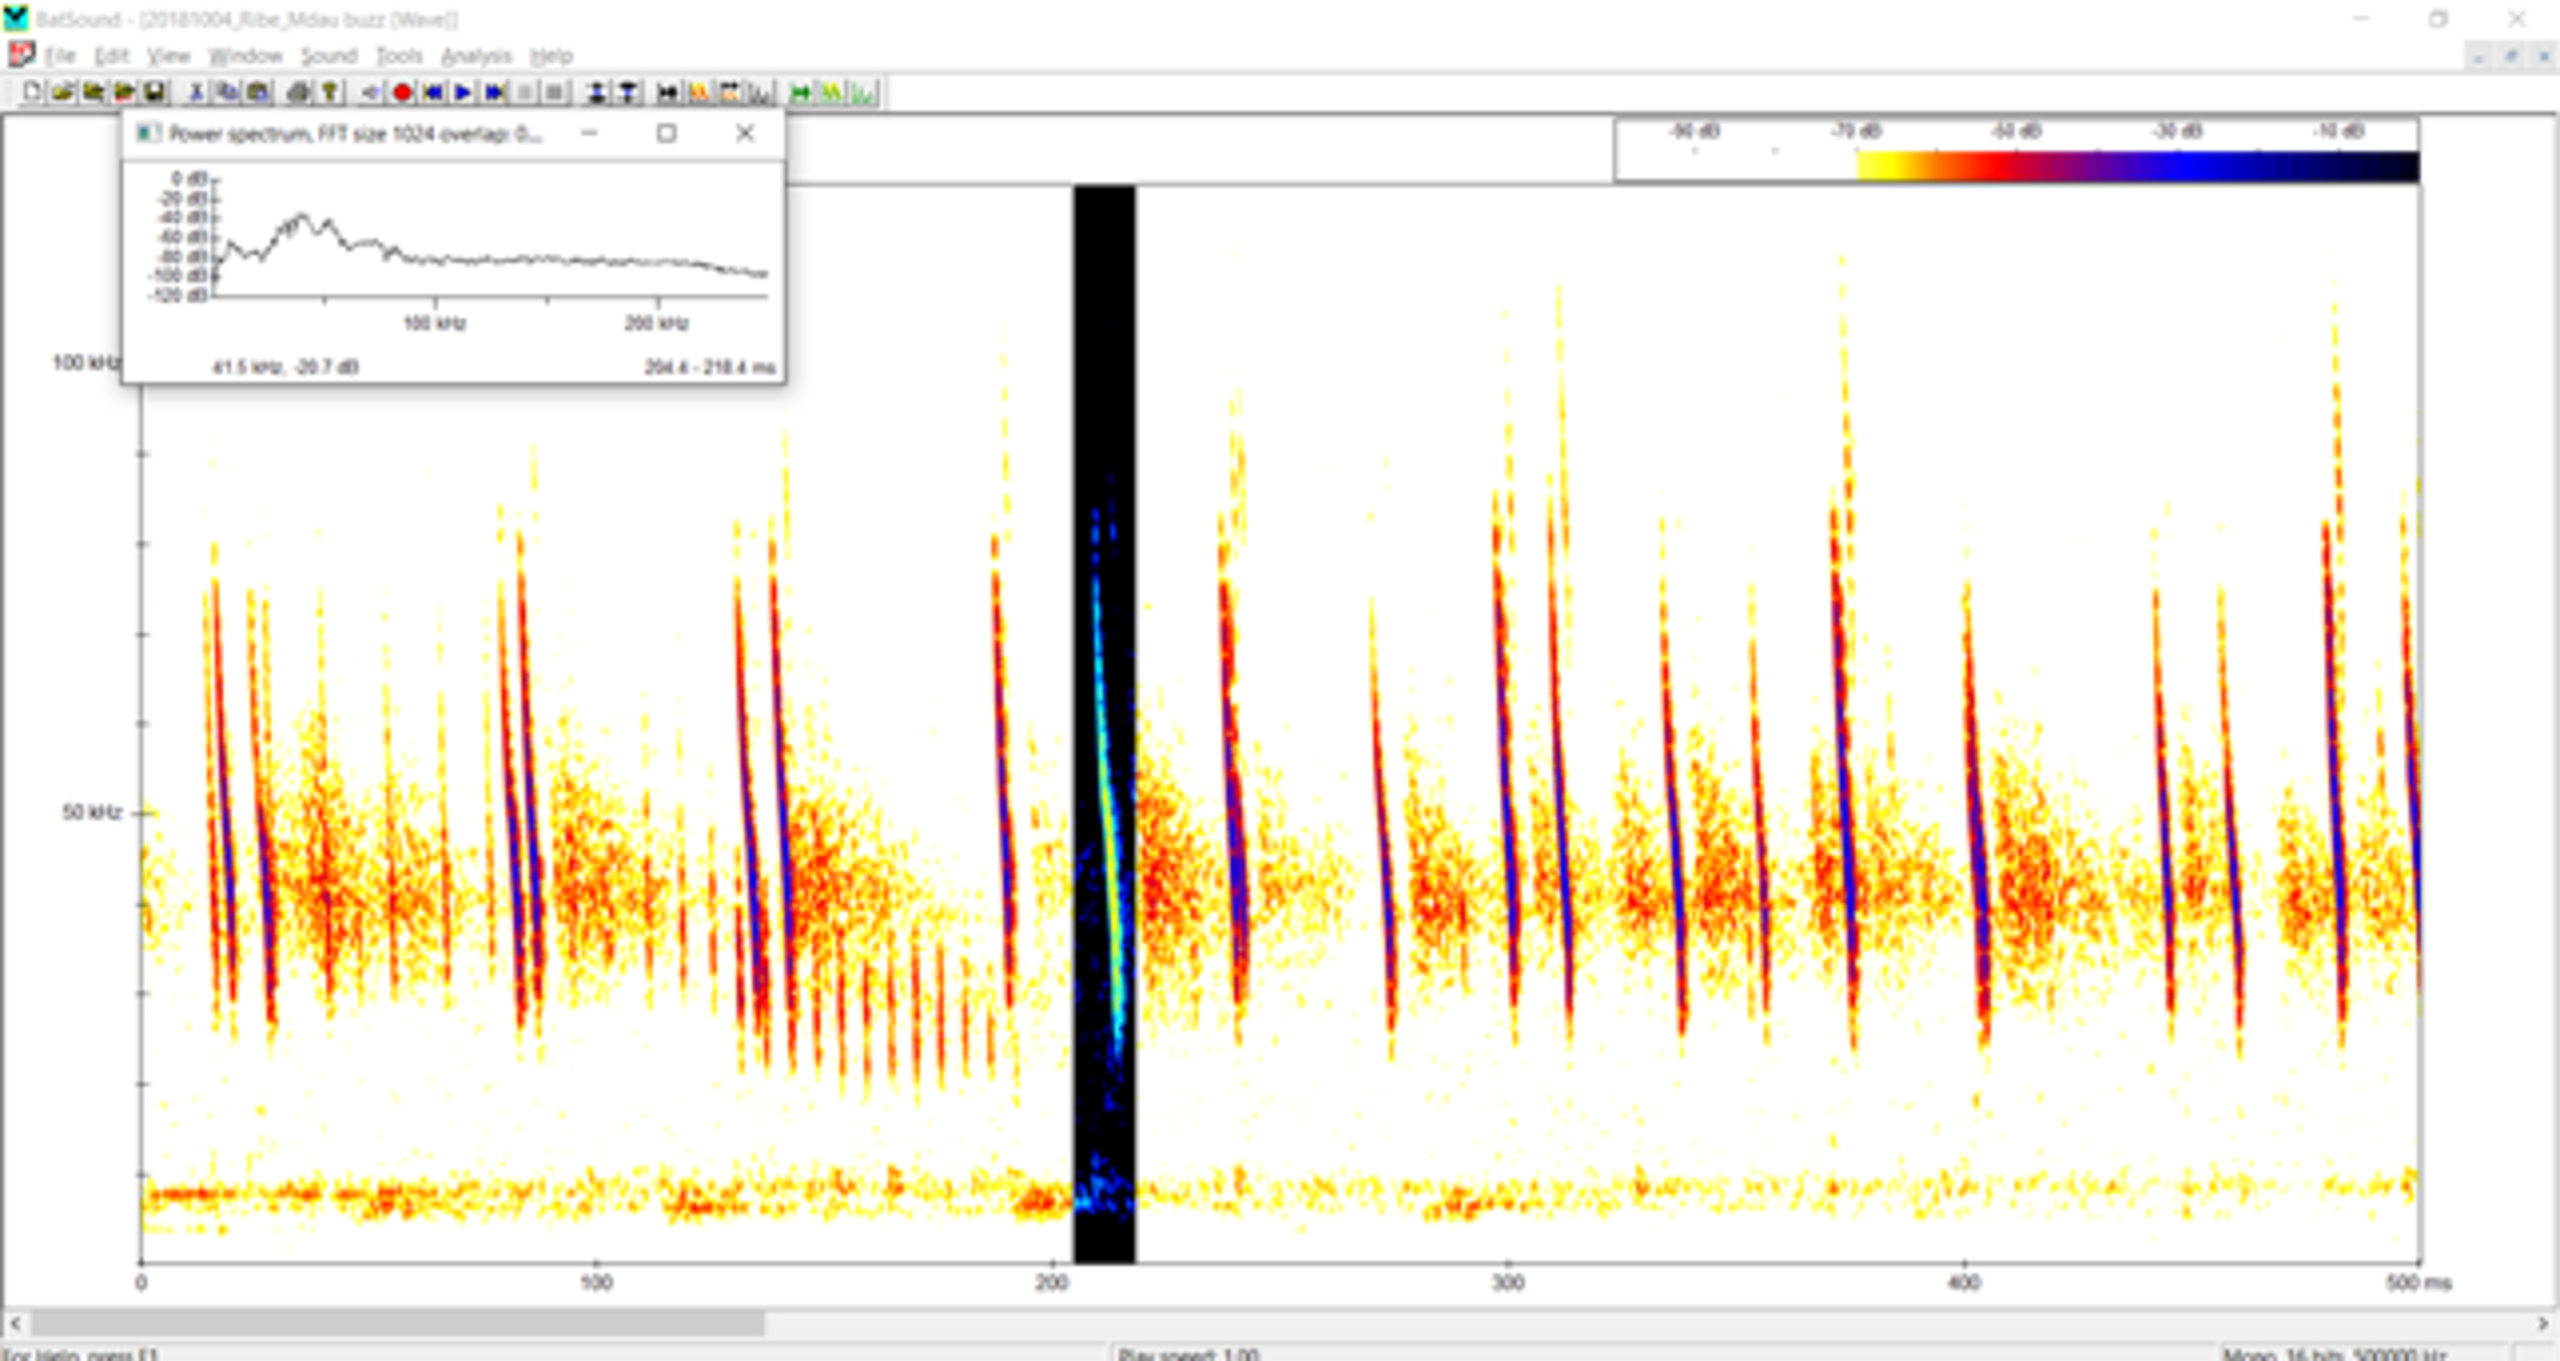This screenshot has height=1361, width=2560.
Task: Close the Power spectrum window
Action: pos(744,133)
